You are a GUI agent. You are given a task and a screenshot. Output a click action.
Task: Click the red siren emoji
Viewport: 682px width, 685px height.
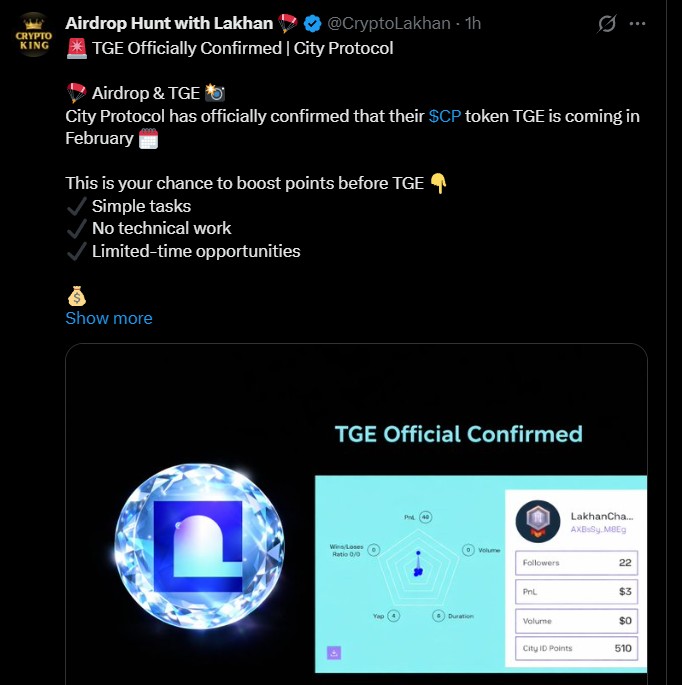tap(76, 48)
